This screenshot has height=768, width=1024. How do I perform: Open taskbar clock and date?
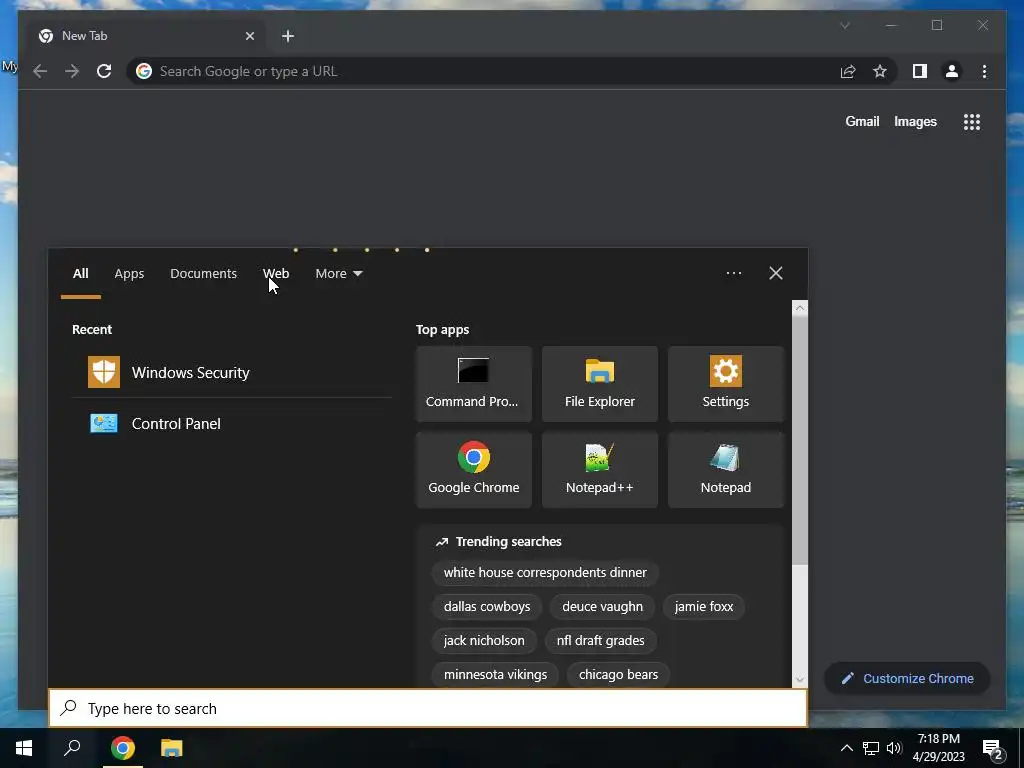938,748
